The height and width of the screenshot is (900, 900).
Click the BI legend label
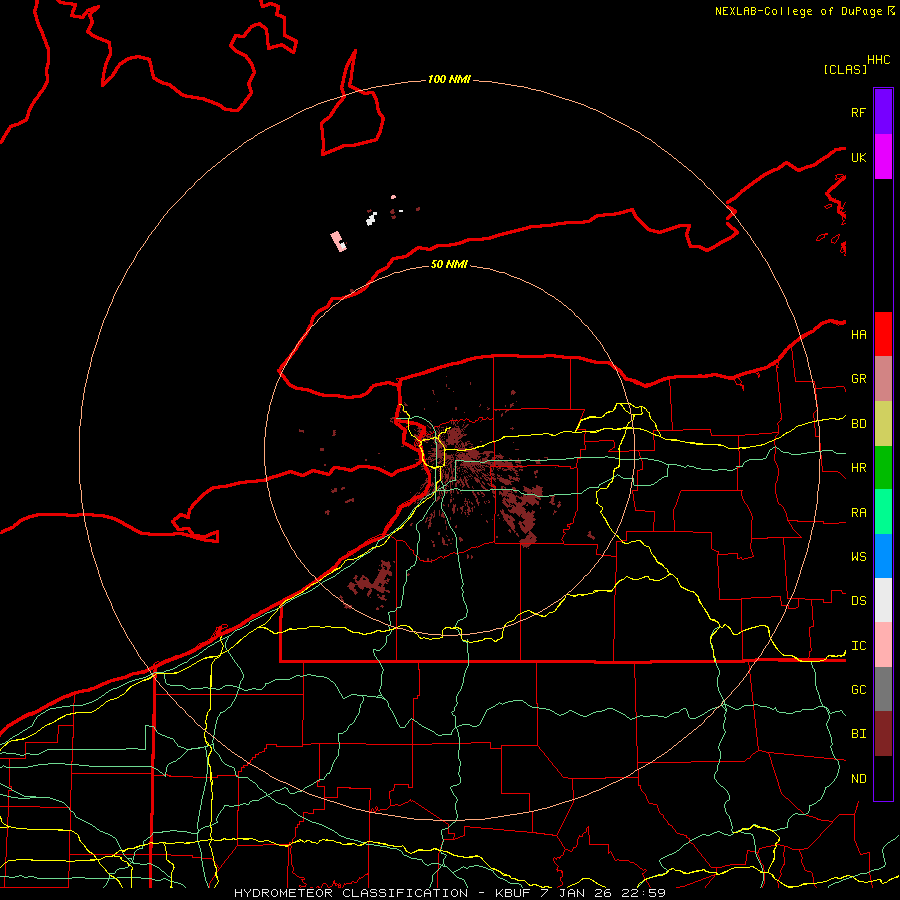(858, 734)
